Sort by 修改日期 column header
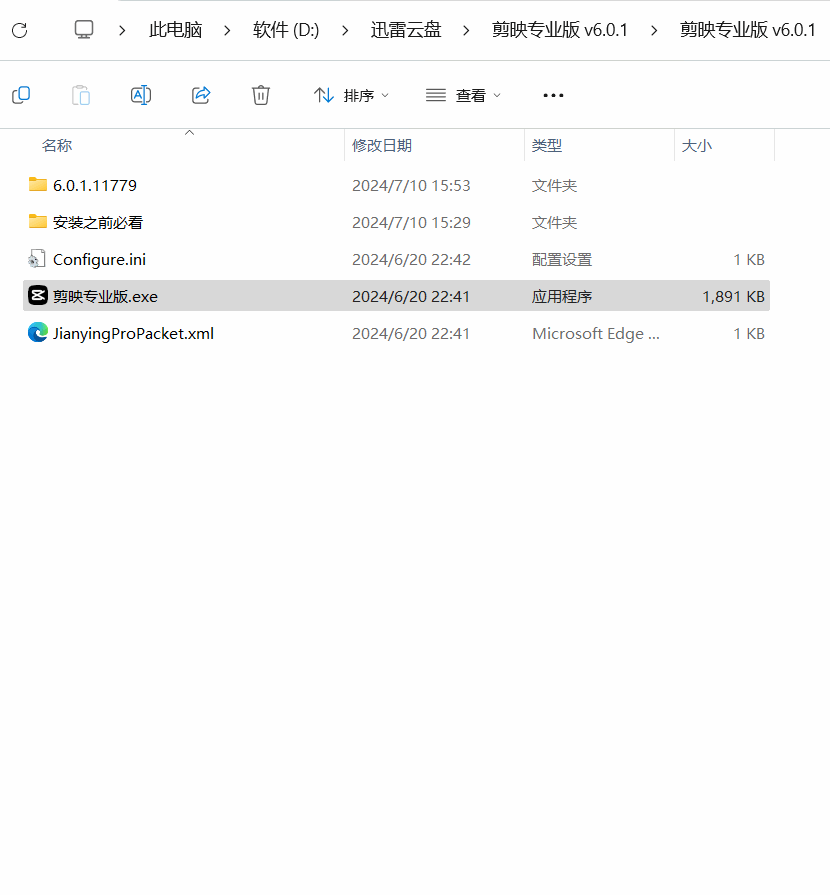830x895 pixels. pyautogui.click(x=382, y=146)
